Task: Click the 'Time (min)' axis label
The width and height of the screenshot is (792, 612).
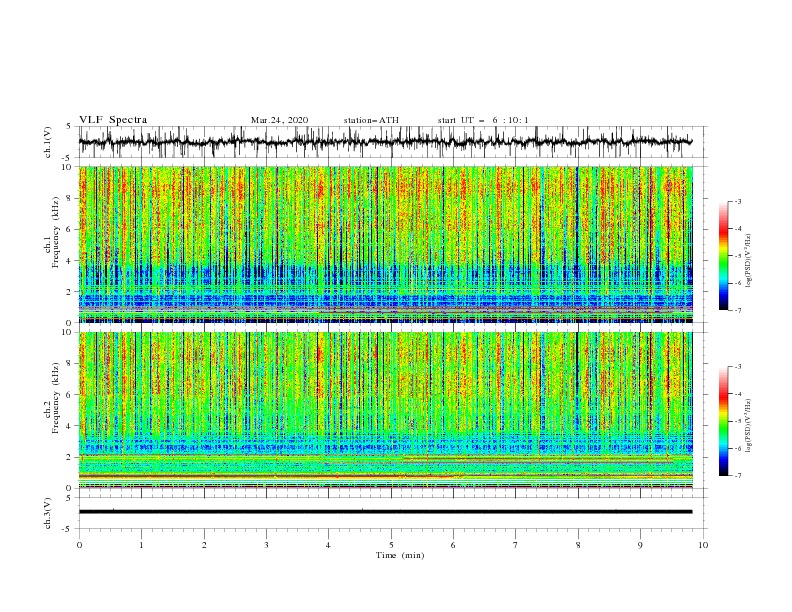Action: [400, 555]
